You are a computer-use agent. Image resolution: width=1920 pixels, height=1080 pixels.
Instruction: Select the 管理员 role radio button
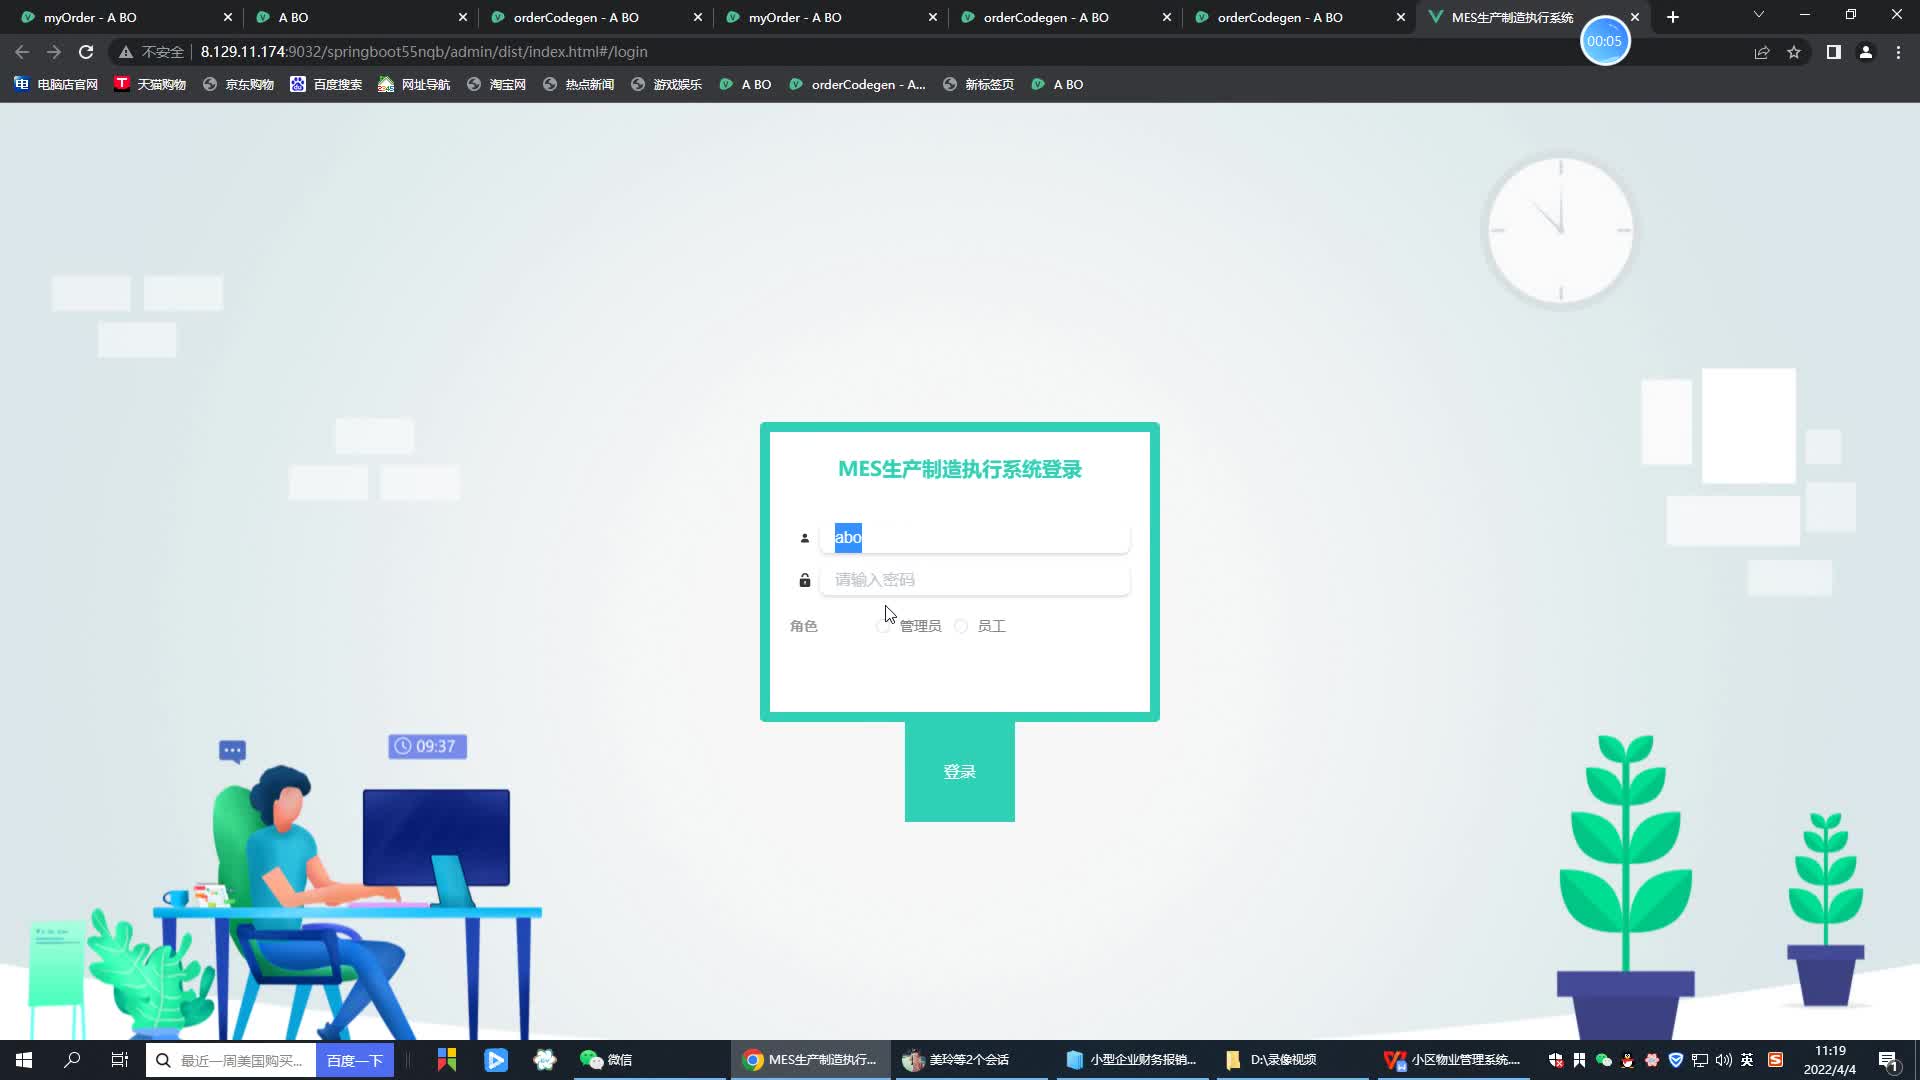pyautogui.click(x=884, y=626)
